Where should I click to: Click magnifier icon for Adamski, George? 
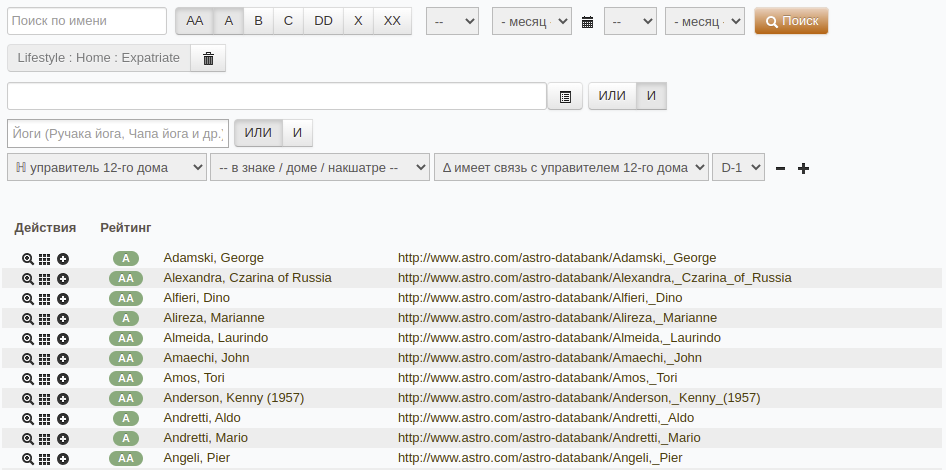(28, 259)
